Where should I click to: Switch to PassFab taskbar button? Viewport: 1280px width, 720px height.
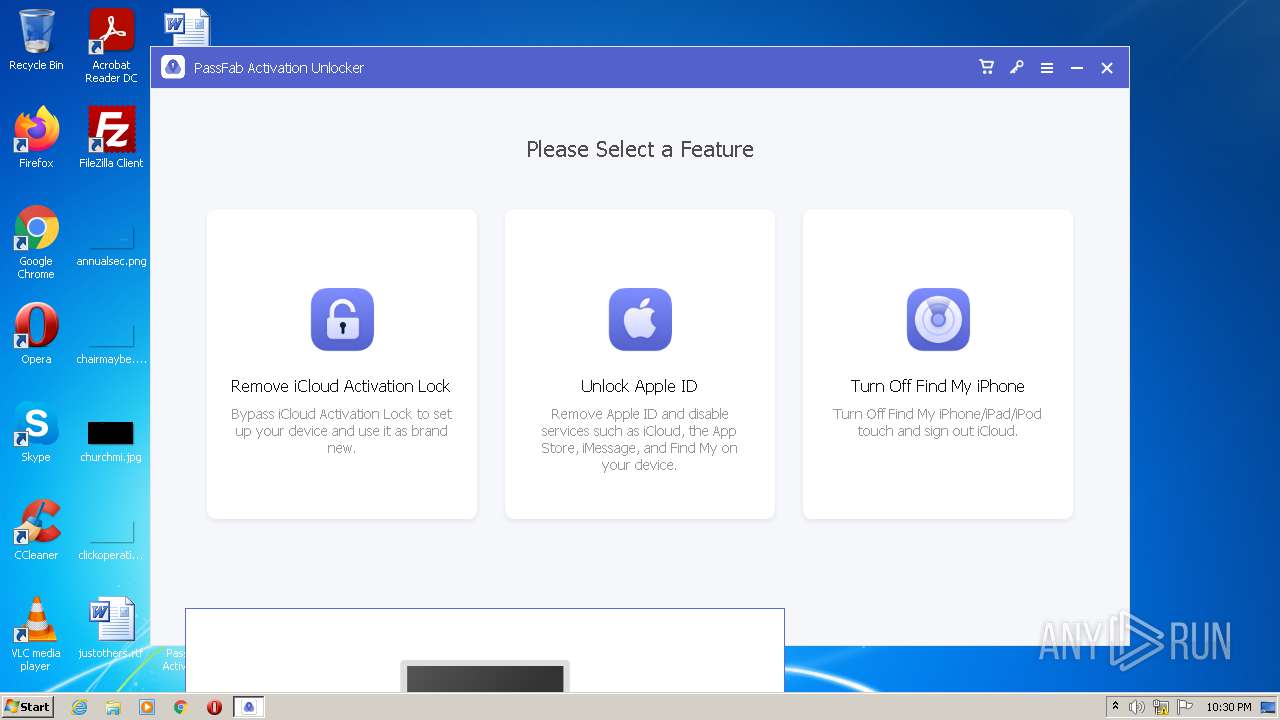click(x=249, y=707)
